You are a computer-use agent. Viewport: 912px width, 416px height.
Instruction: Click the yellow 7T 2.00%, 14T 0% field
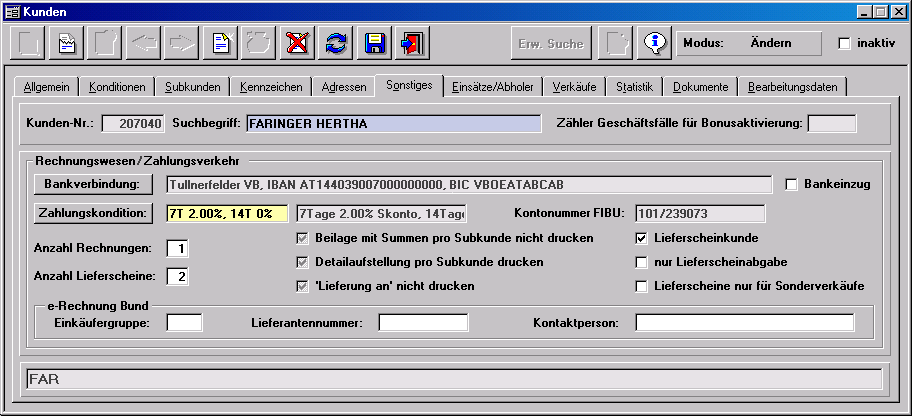[x=227, y=213]
